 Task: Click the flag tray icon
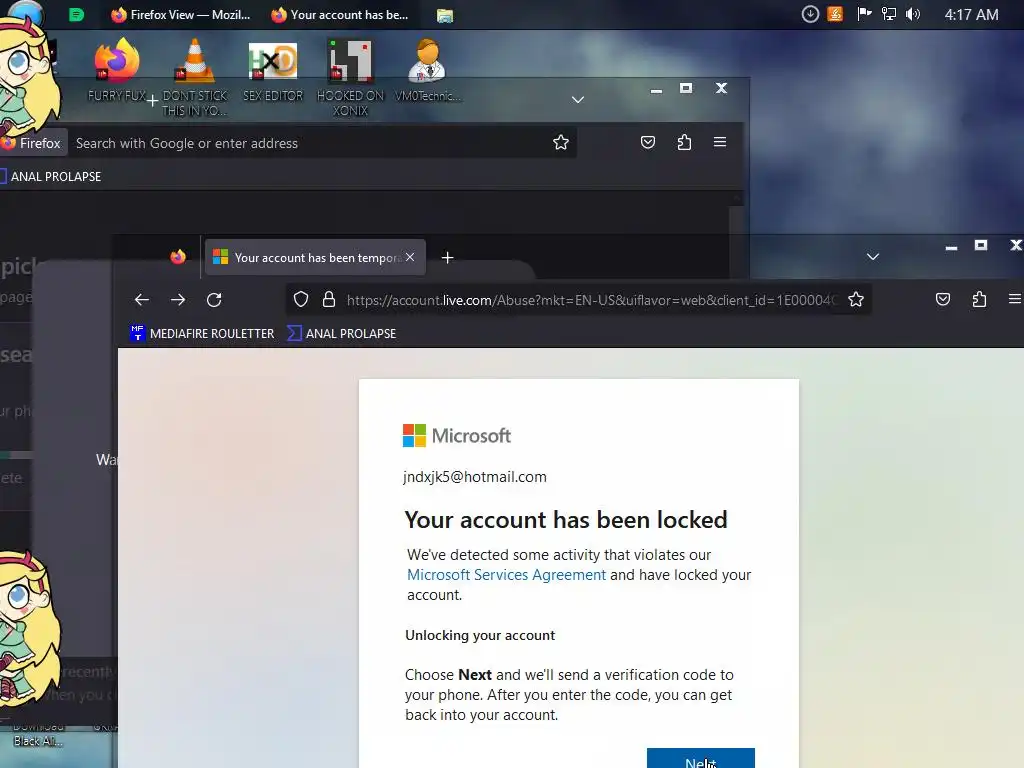click(864, 14)
